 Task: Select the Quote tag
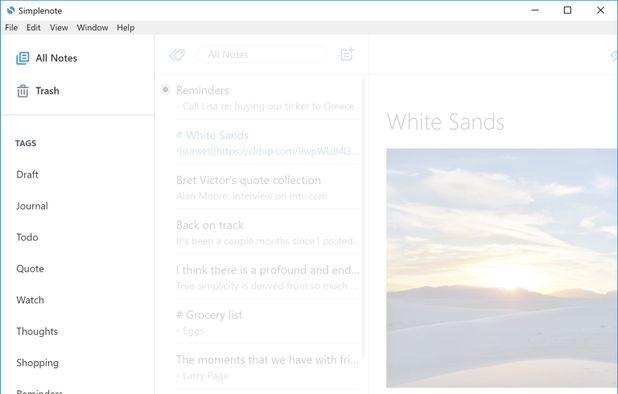click(x=30, y=269)
